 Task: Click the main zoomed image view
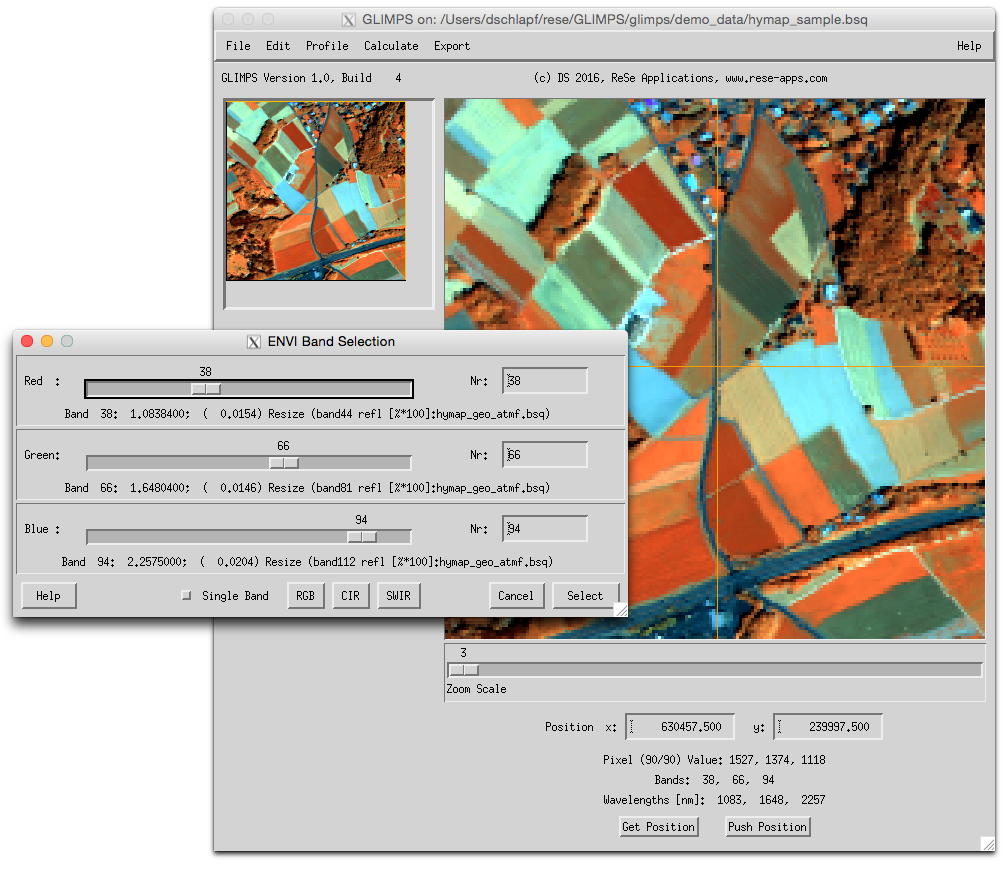[714, 368]
